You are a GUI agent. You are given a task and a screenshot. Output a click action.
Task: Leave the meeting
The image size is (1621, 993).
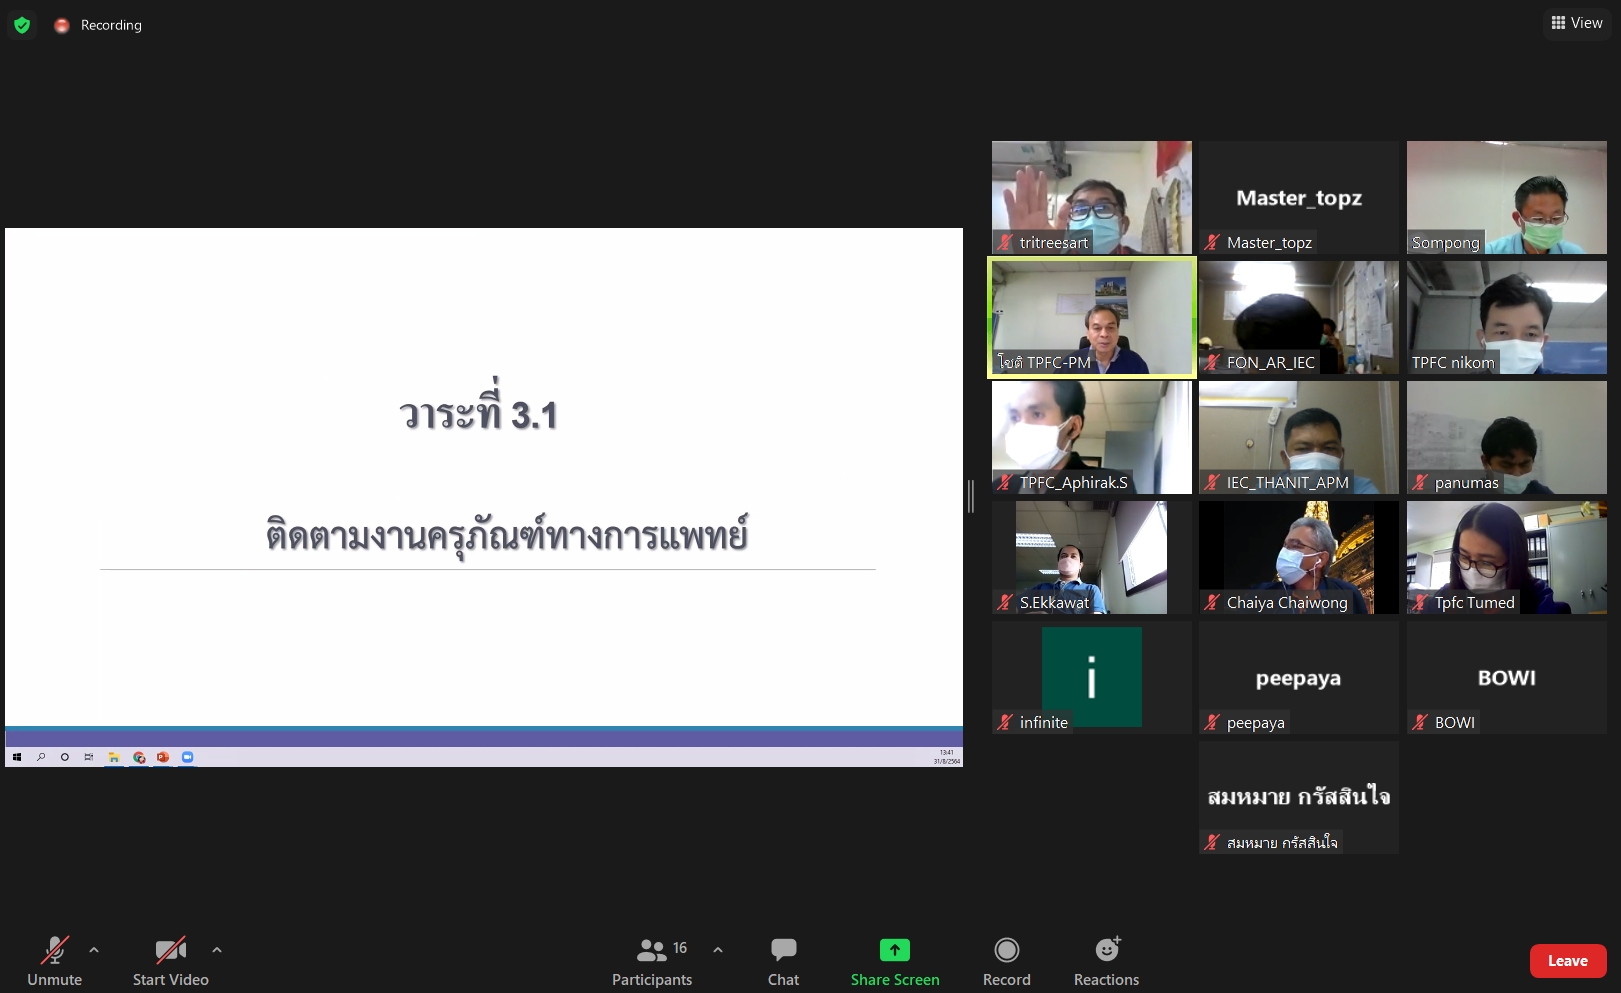[x=1567, y=961]
